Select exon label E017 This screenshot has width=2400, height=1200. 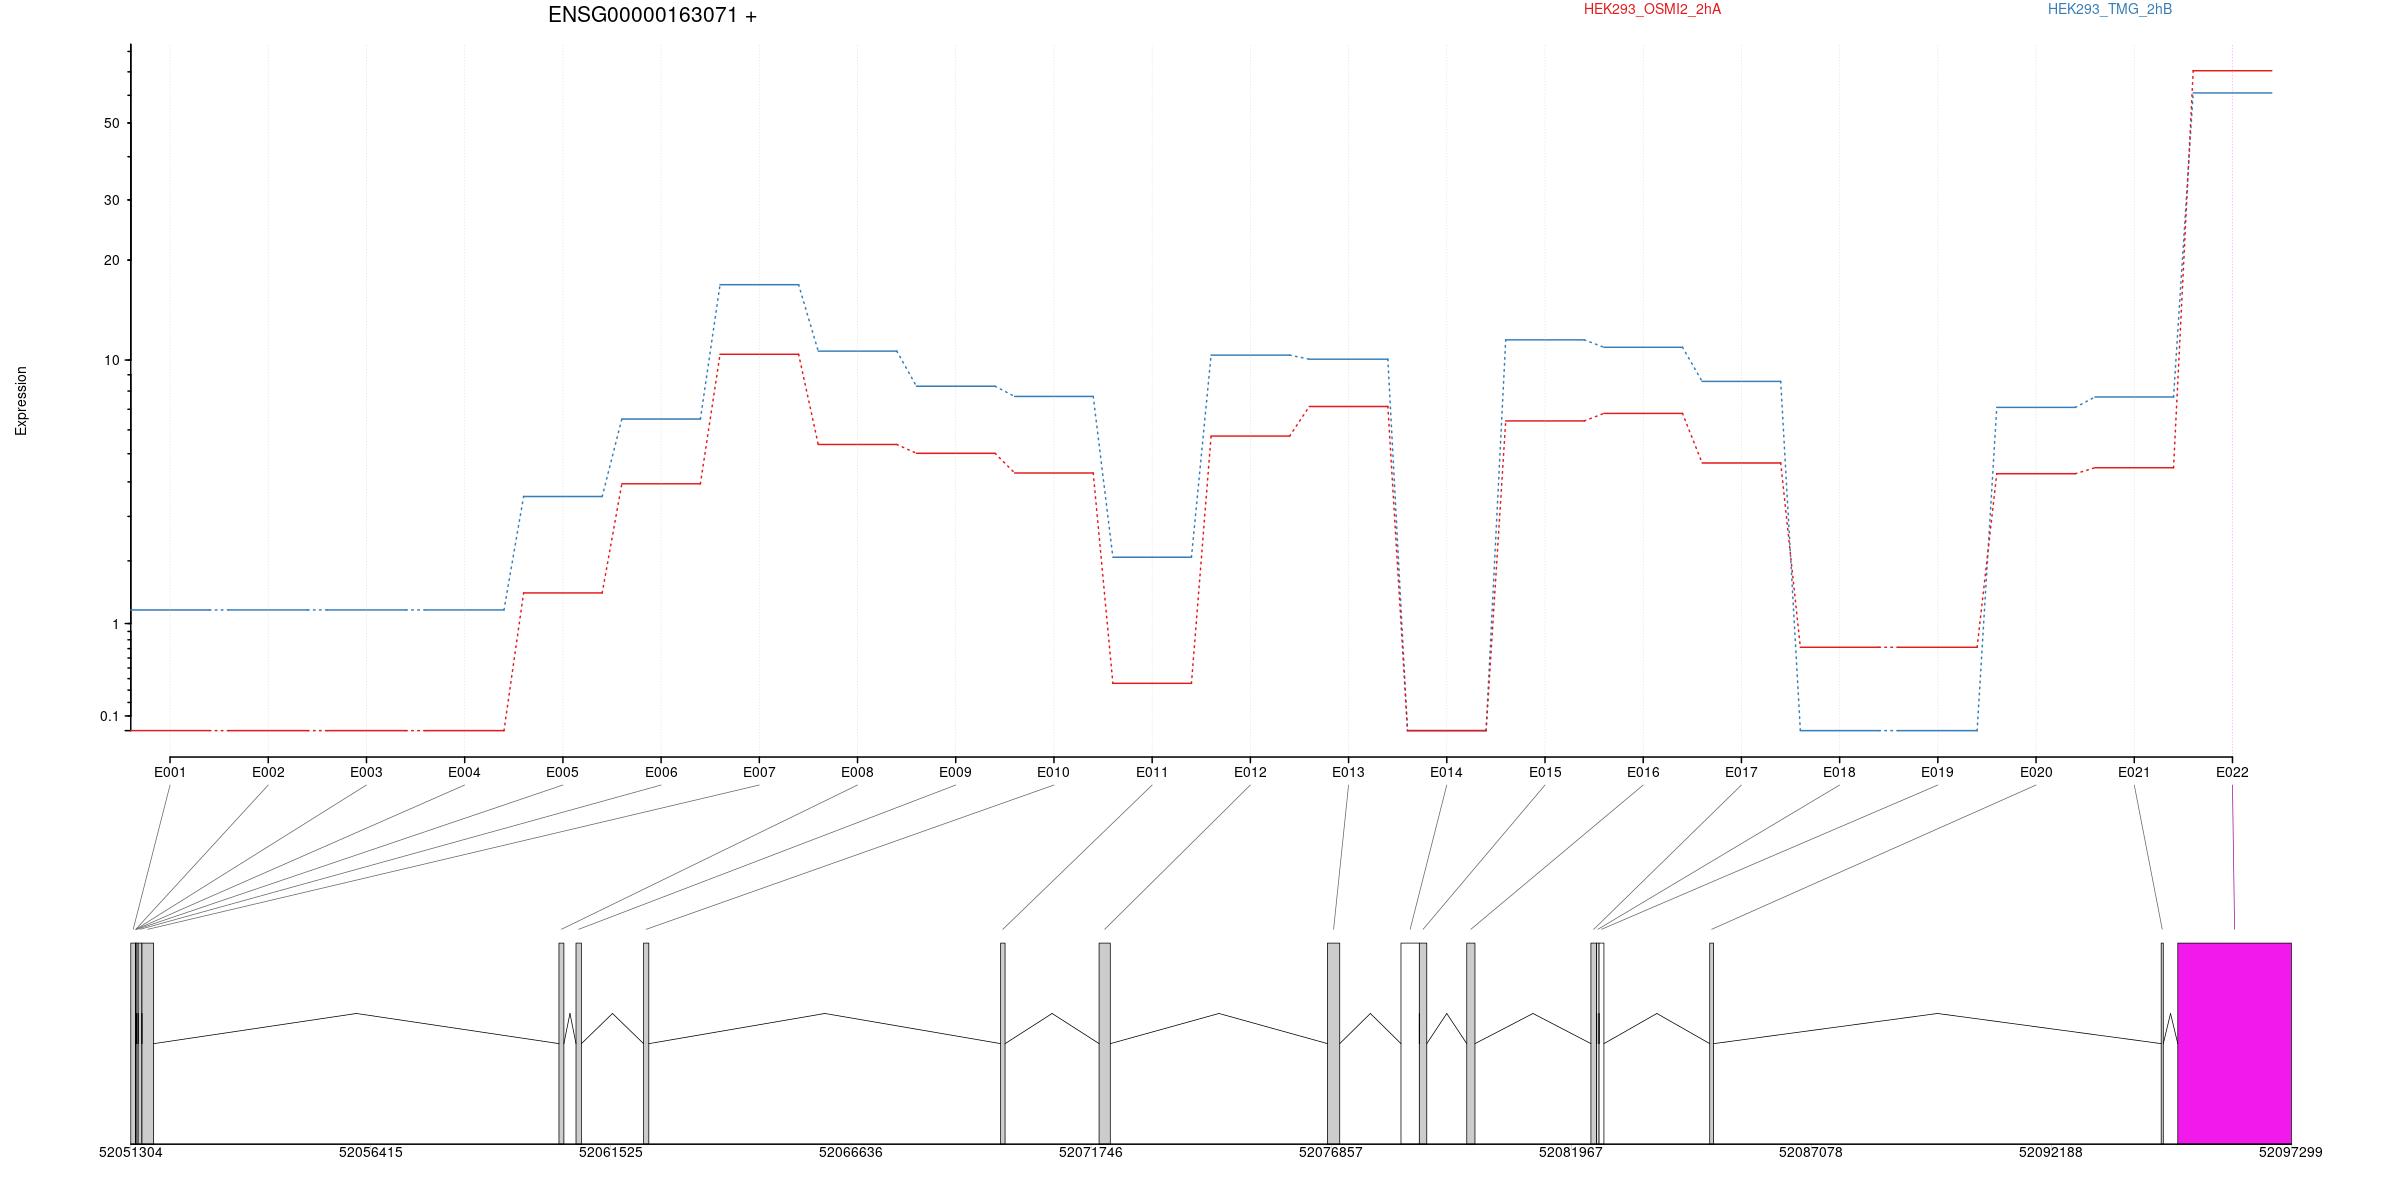(1741, 772)
